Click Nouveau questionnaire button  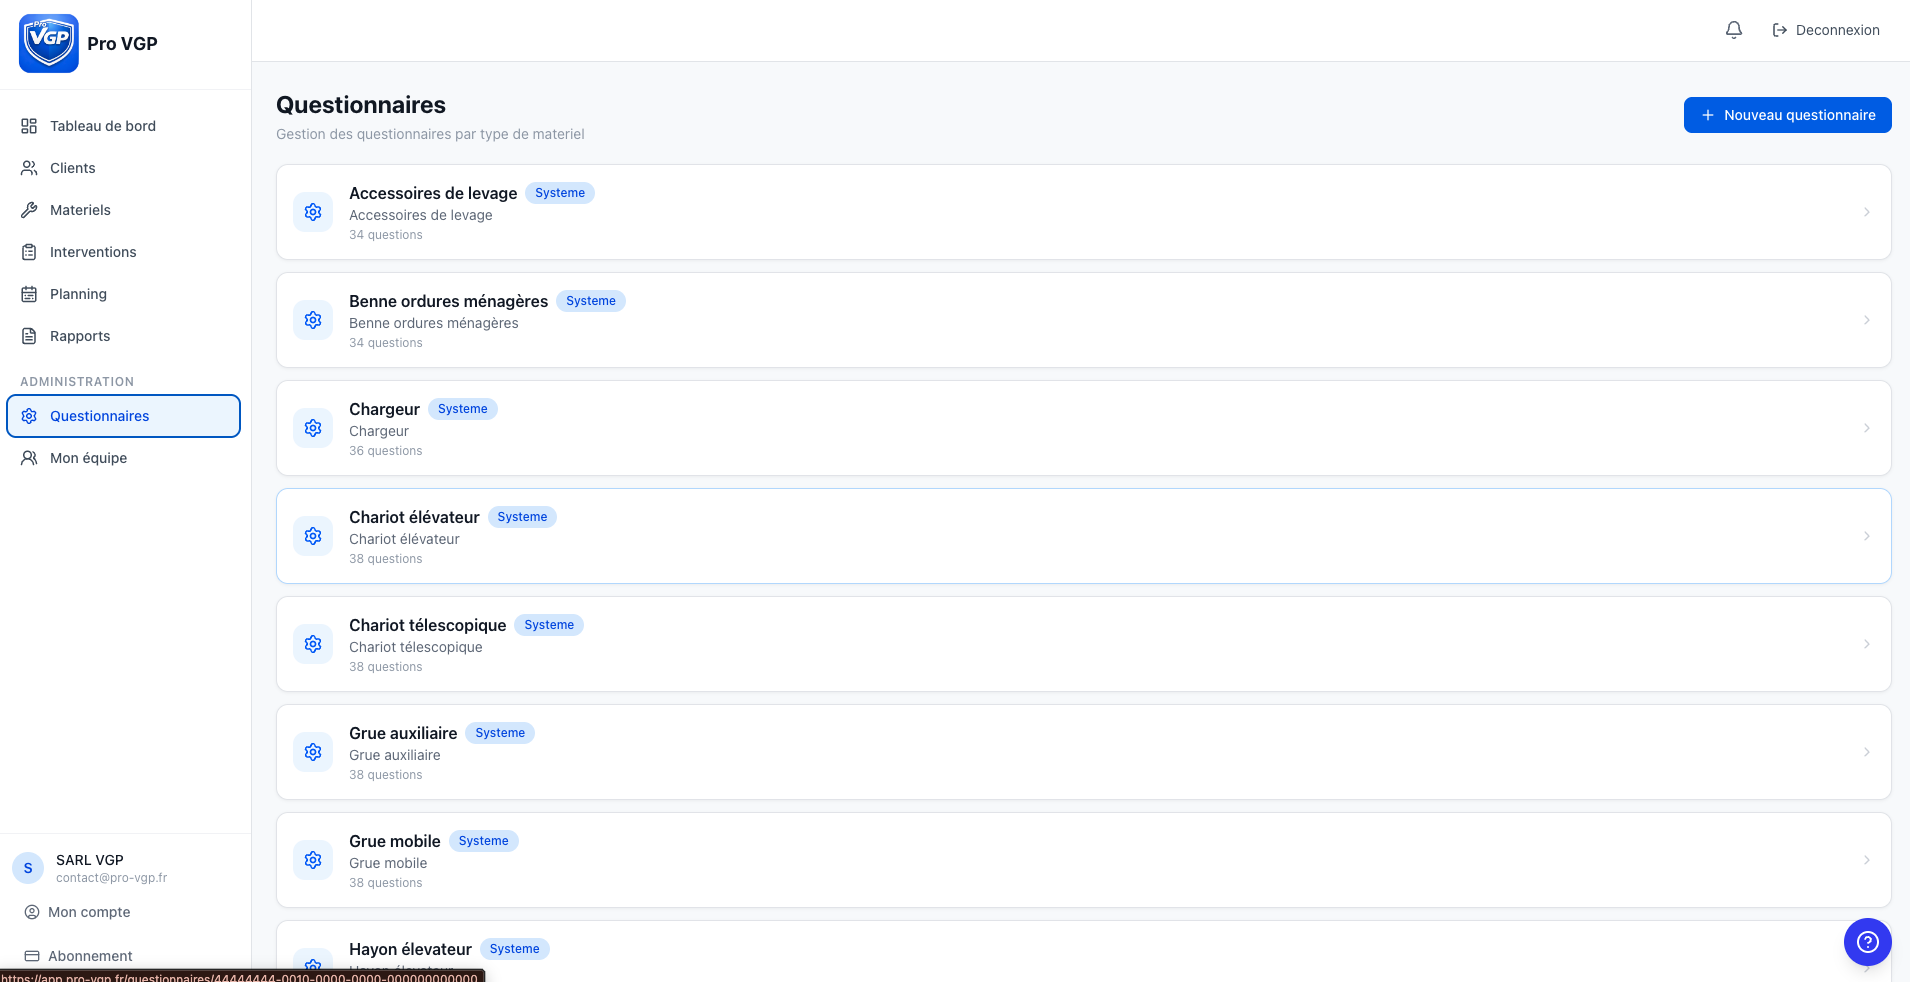[x=1787, y=115]
